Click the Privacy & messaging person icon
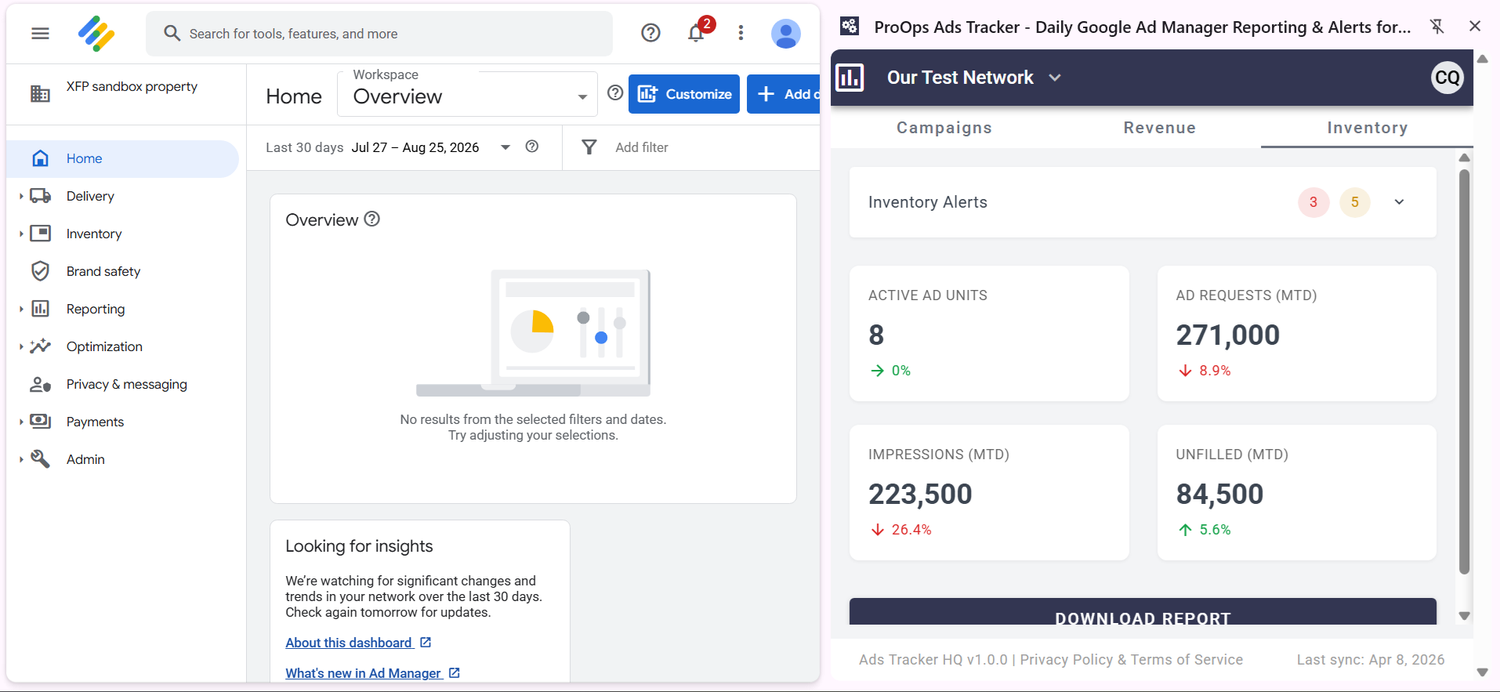This screenshot has width=1500, height=692. (x=40, y=384)
